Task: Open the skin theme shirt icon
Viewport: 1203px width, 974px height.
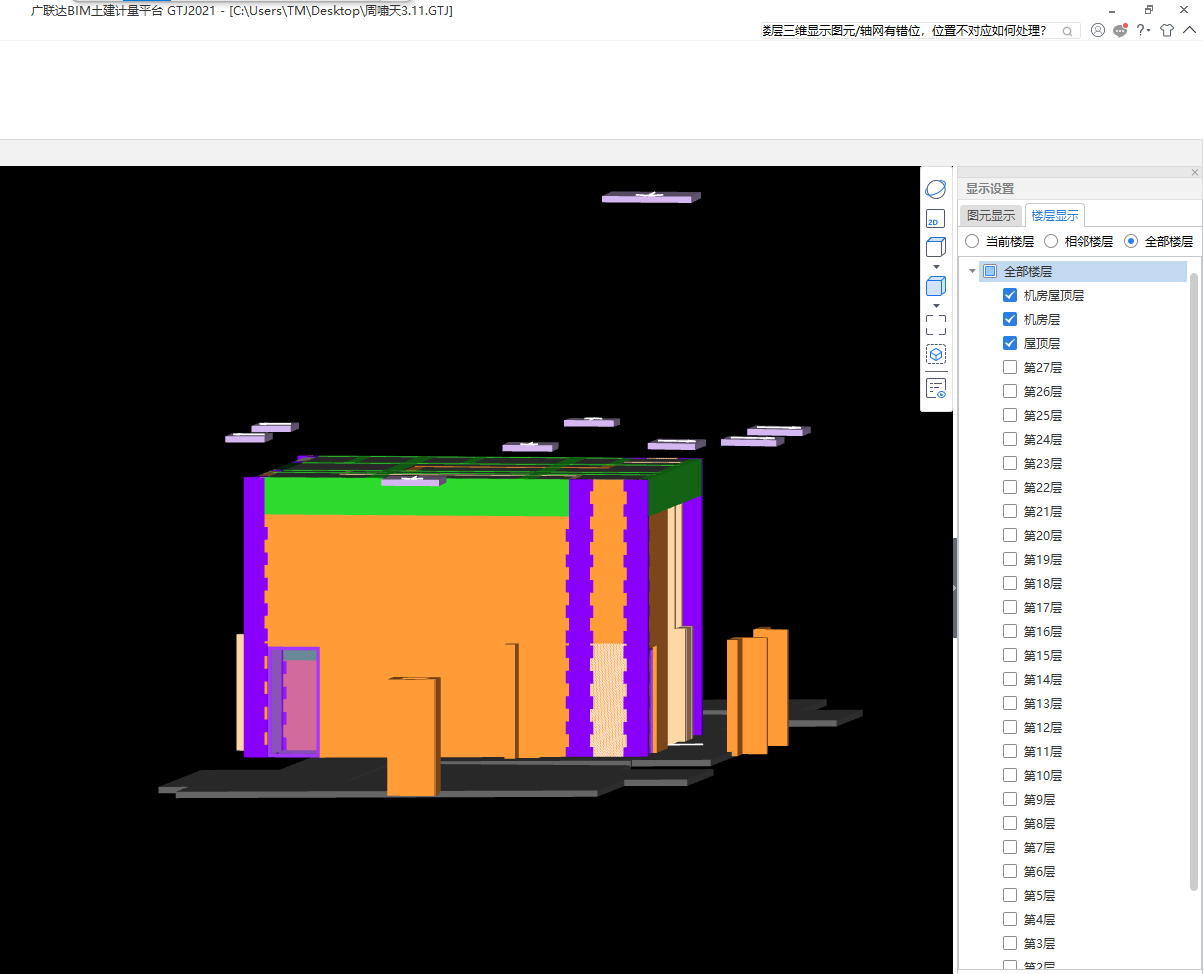Action: (x=1167, y=30)
